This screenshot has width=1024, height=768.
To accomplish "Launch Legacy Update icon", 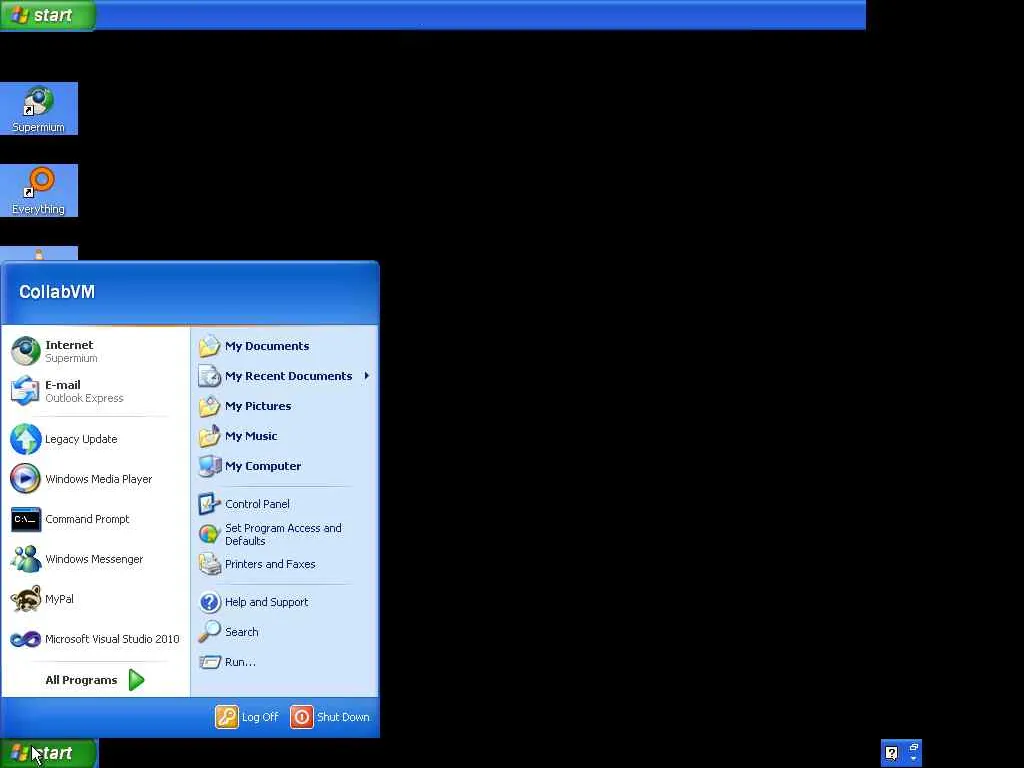I will [x=25, y=439].
